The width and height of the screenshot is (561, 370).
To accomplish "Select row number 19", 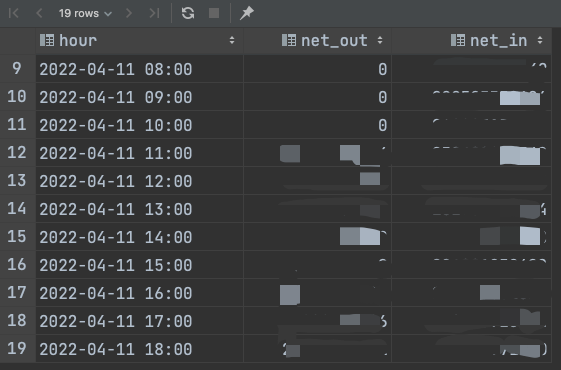I will 17,349.
